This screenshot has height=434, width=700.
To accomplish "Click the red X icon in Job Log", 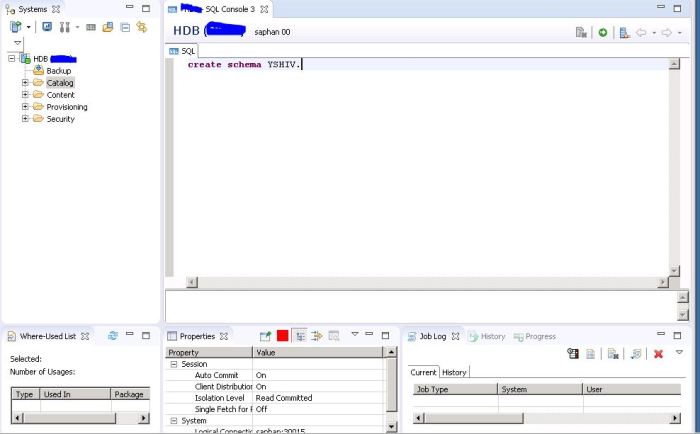I will pyautogui.click(x=658, y=354).
